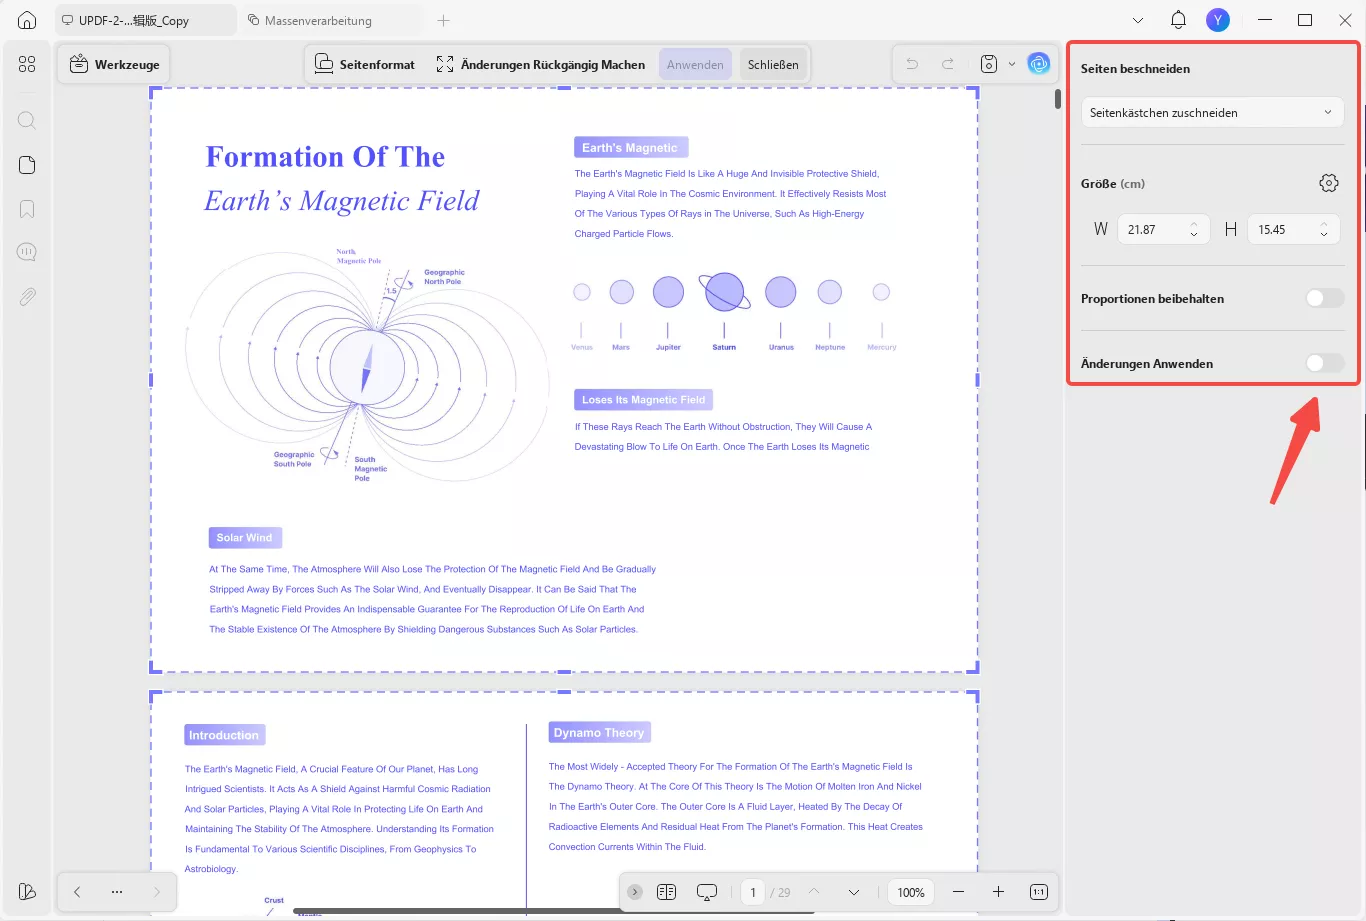Click the "Solar Wind" heading label
Viewport: 1366px width, 921px height.
tap(245, 538)
